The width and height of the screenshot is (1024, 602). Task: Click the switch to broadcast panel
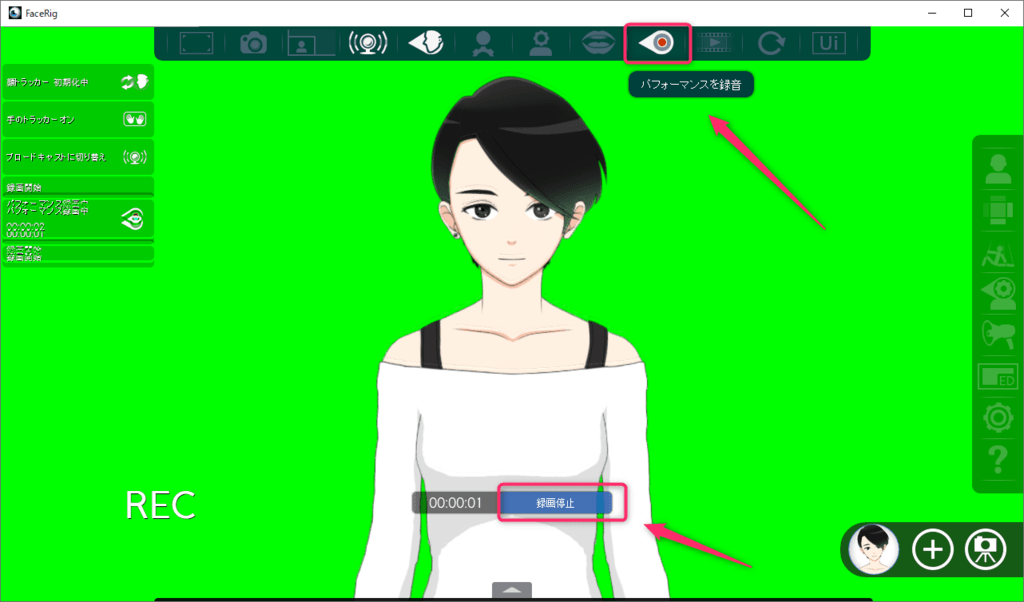point(78,157)
